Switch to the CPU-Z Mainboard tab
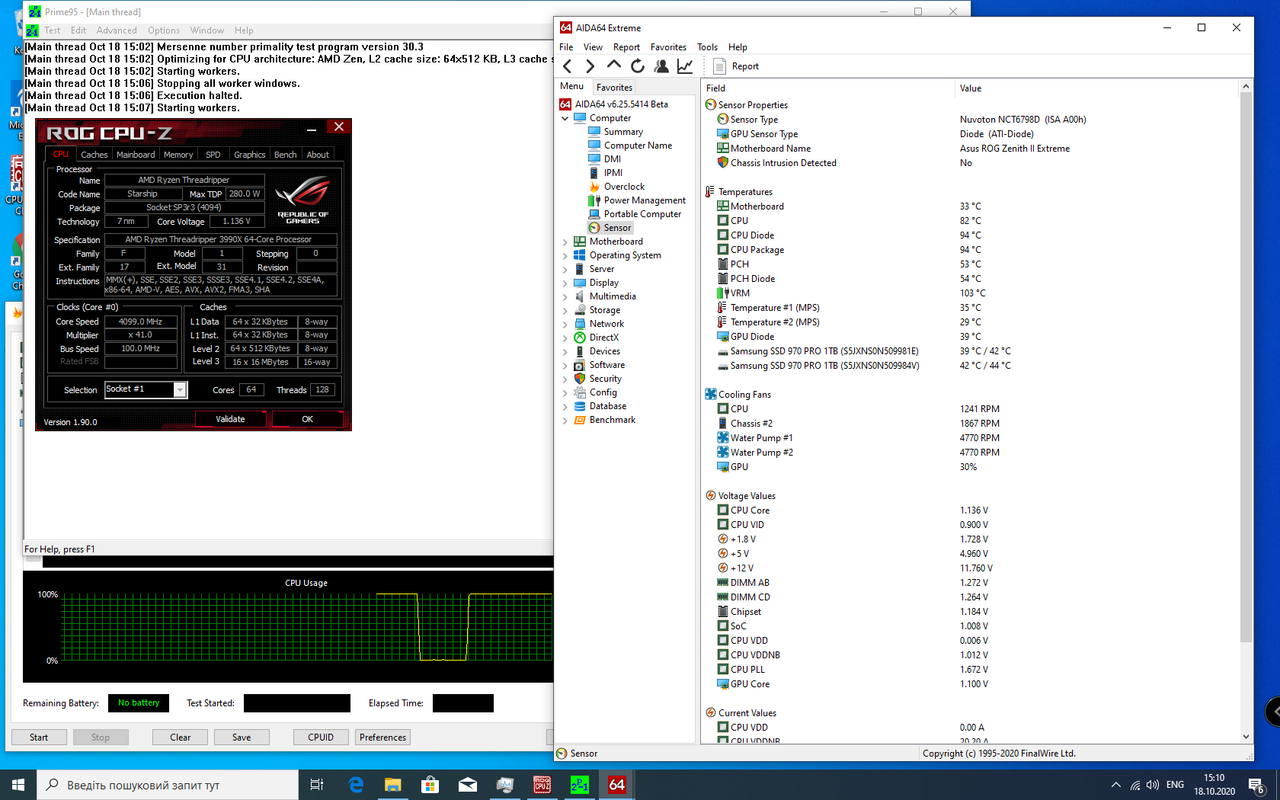Viewport: 1280px width, 800px height. [135, 155]
